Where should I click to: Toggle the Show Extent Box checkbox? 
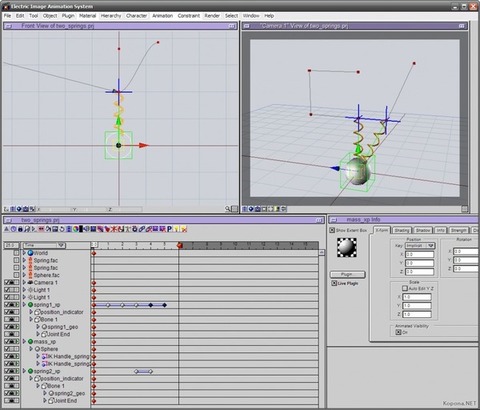(x=332, y=230)
